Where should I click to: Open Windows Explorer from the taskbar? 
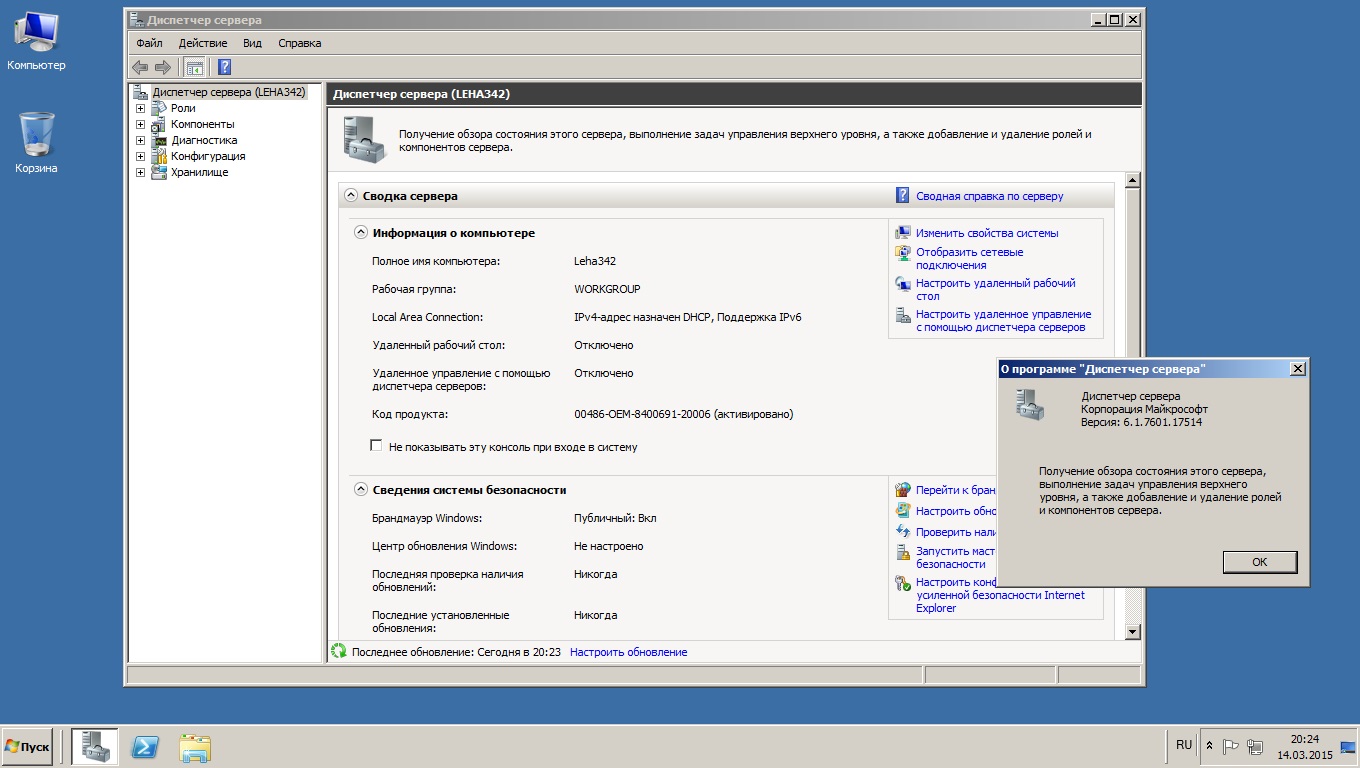coord(195,746)
